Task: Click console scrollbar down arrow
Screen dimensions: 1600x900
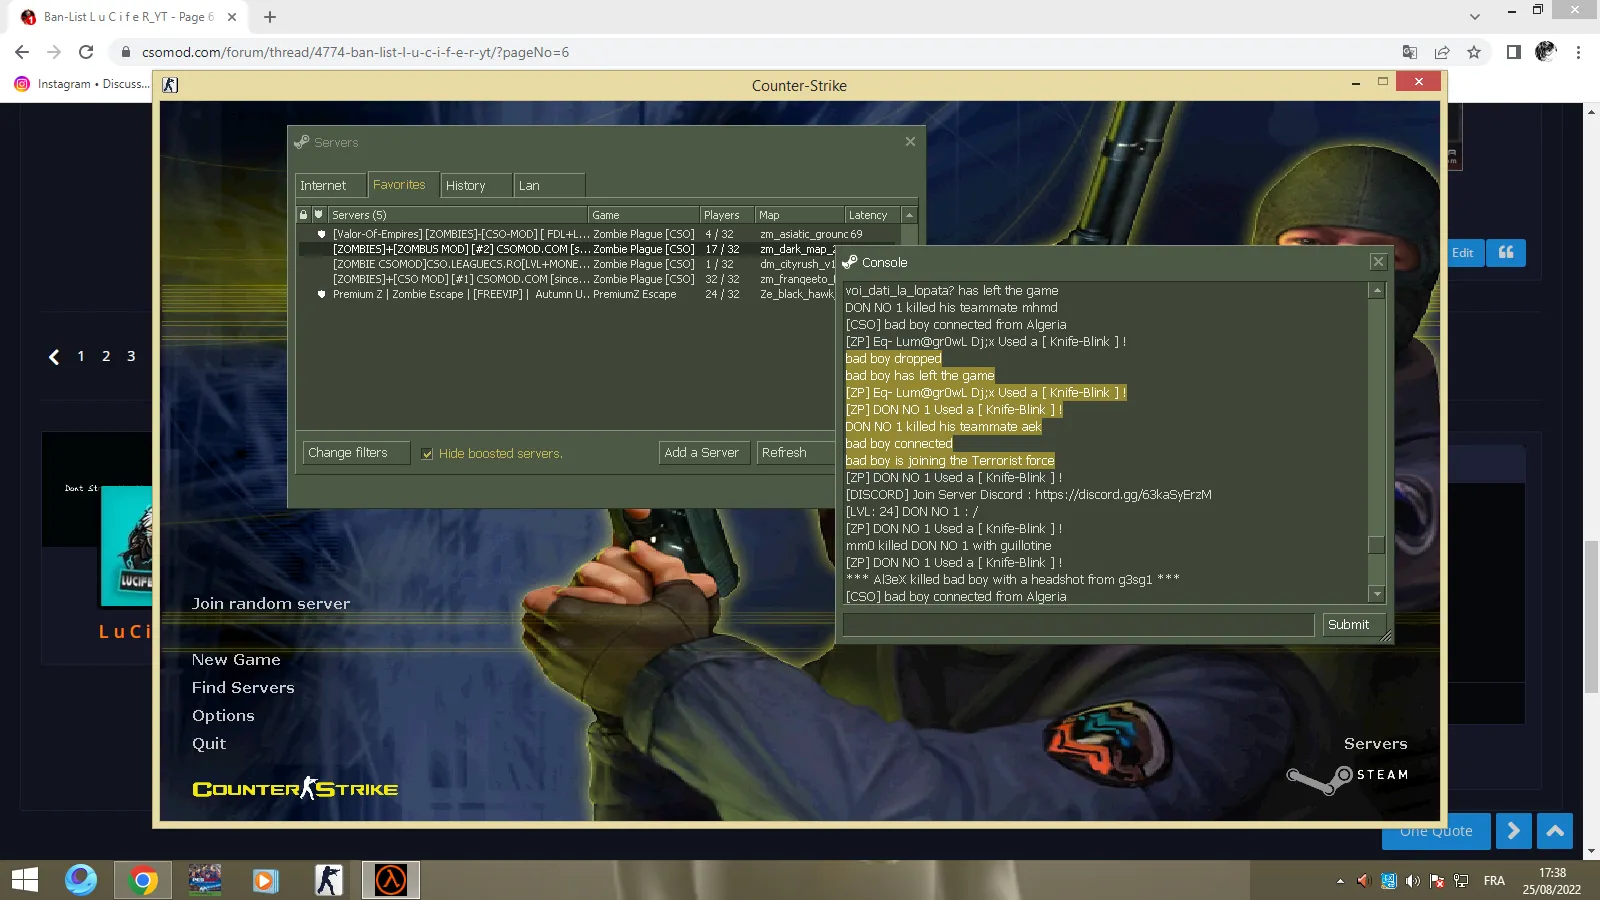Action: [1377, 594]
